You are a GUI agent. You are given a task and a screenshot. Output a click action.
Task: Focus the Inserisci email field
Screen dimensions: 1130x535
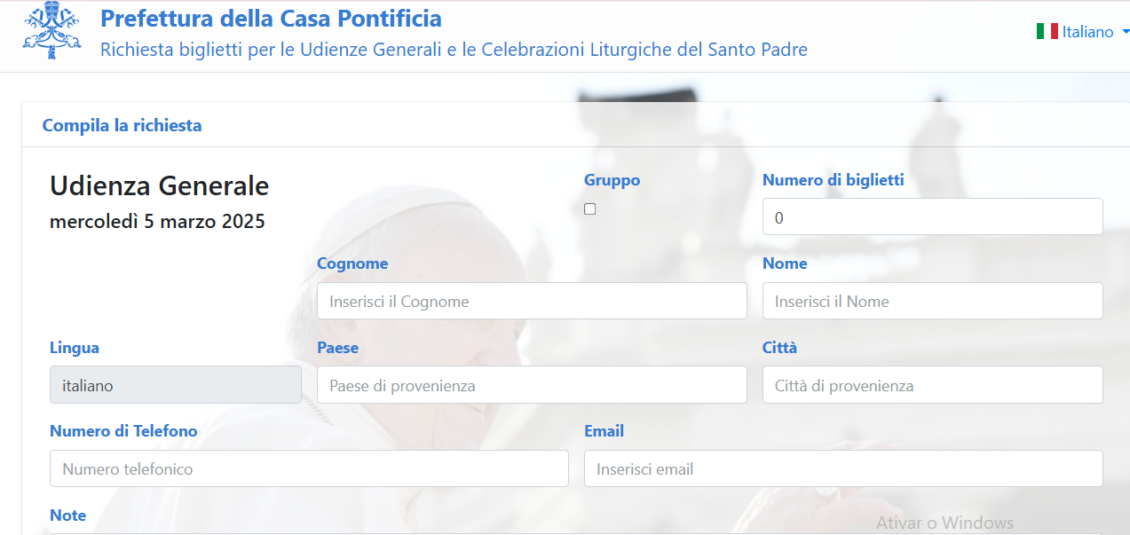843,469
